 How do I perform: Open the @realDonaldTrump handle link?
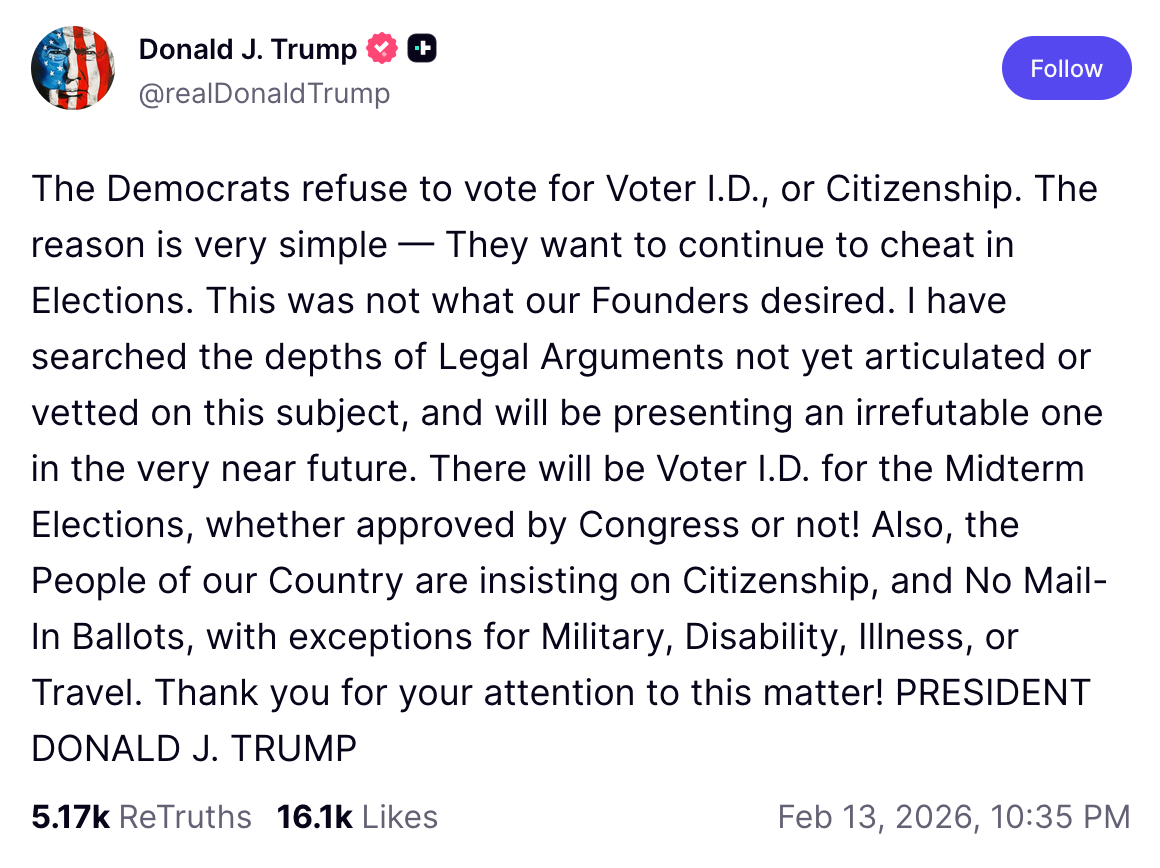click(x=264, y=93)
